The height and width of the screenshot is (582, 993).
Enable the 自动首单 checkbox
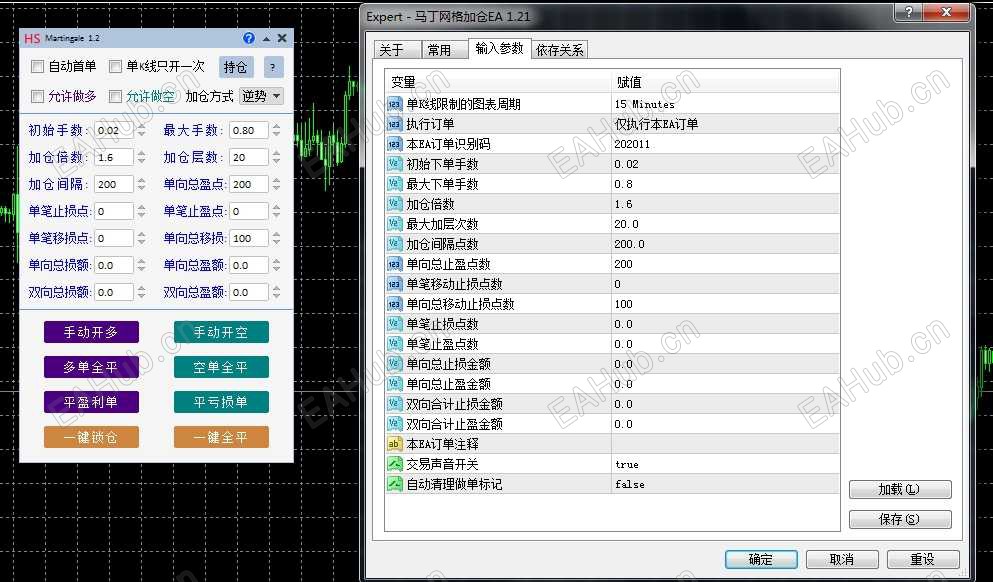(37, 66)
